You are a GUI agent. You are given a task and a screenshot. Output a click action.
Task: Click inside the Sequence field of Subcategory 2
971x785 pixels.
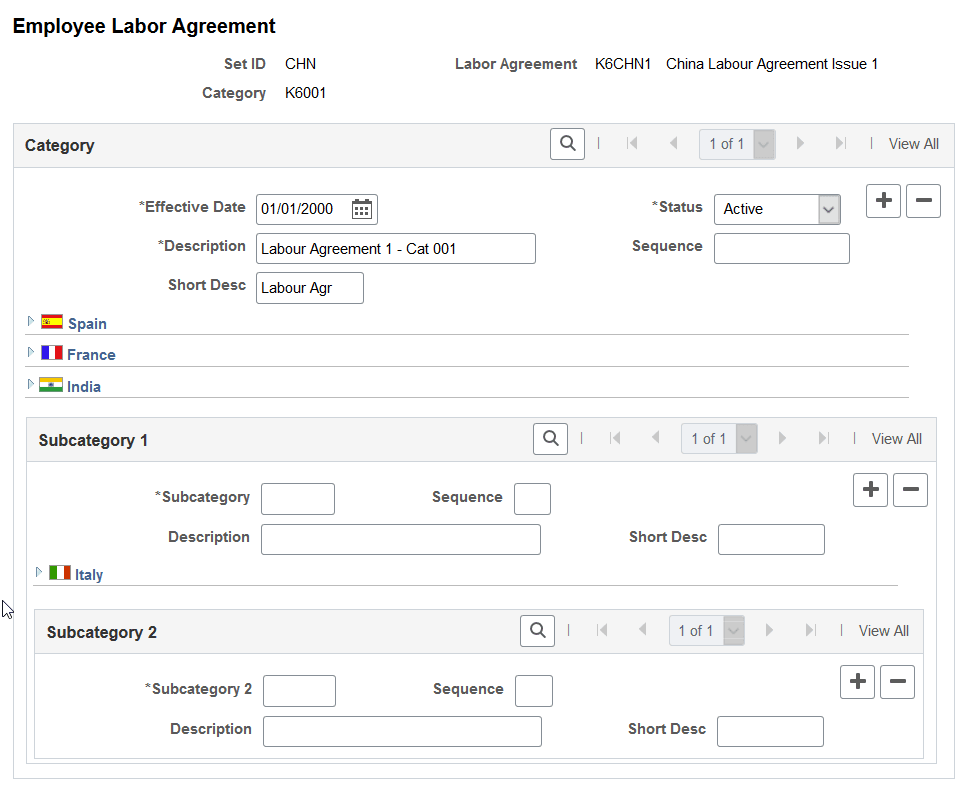(x=533, y=690)
